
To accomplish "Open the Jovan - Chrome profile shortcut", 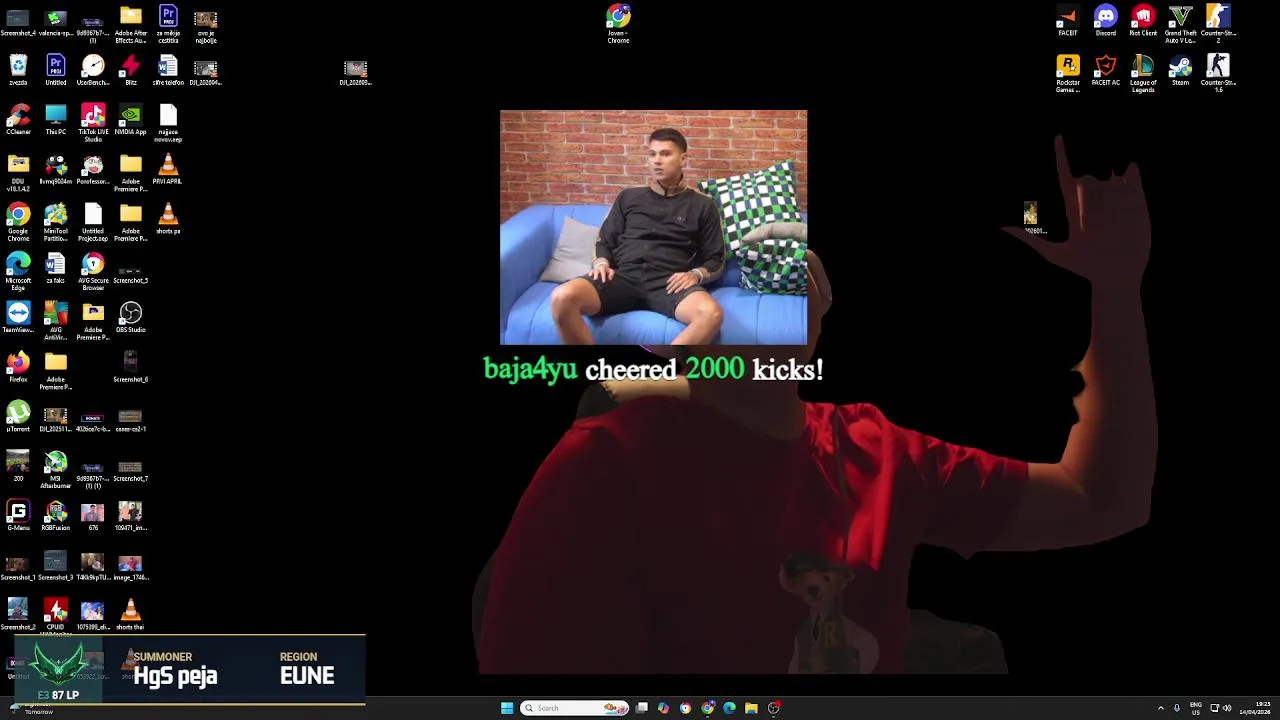I will point(618,23).
